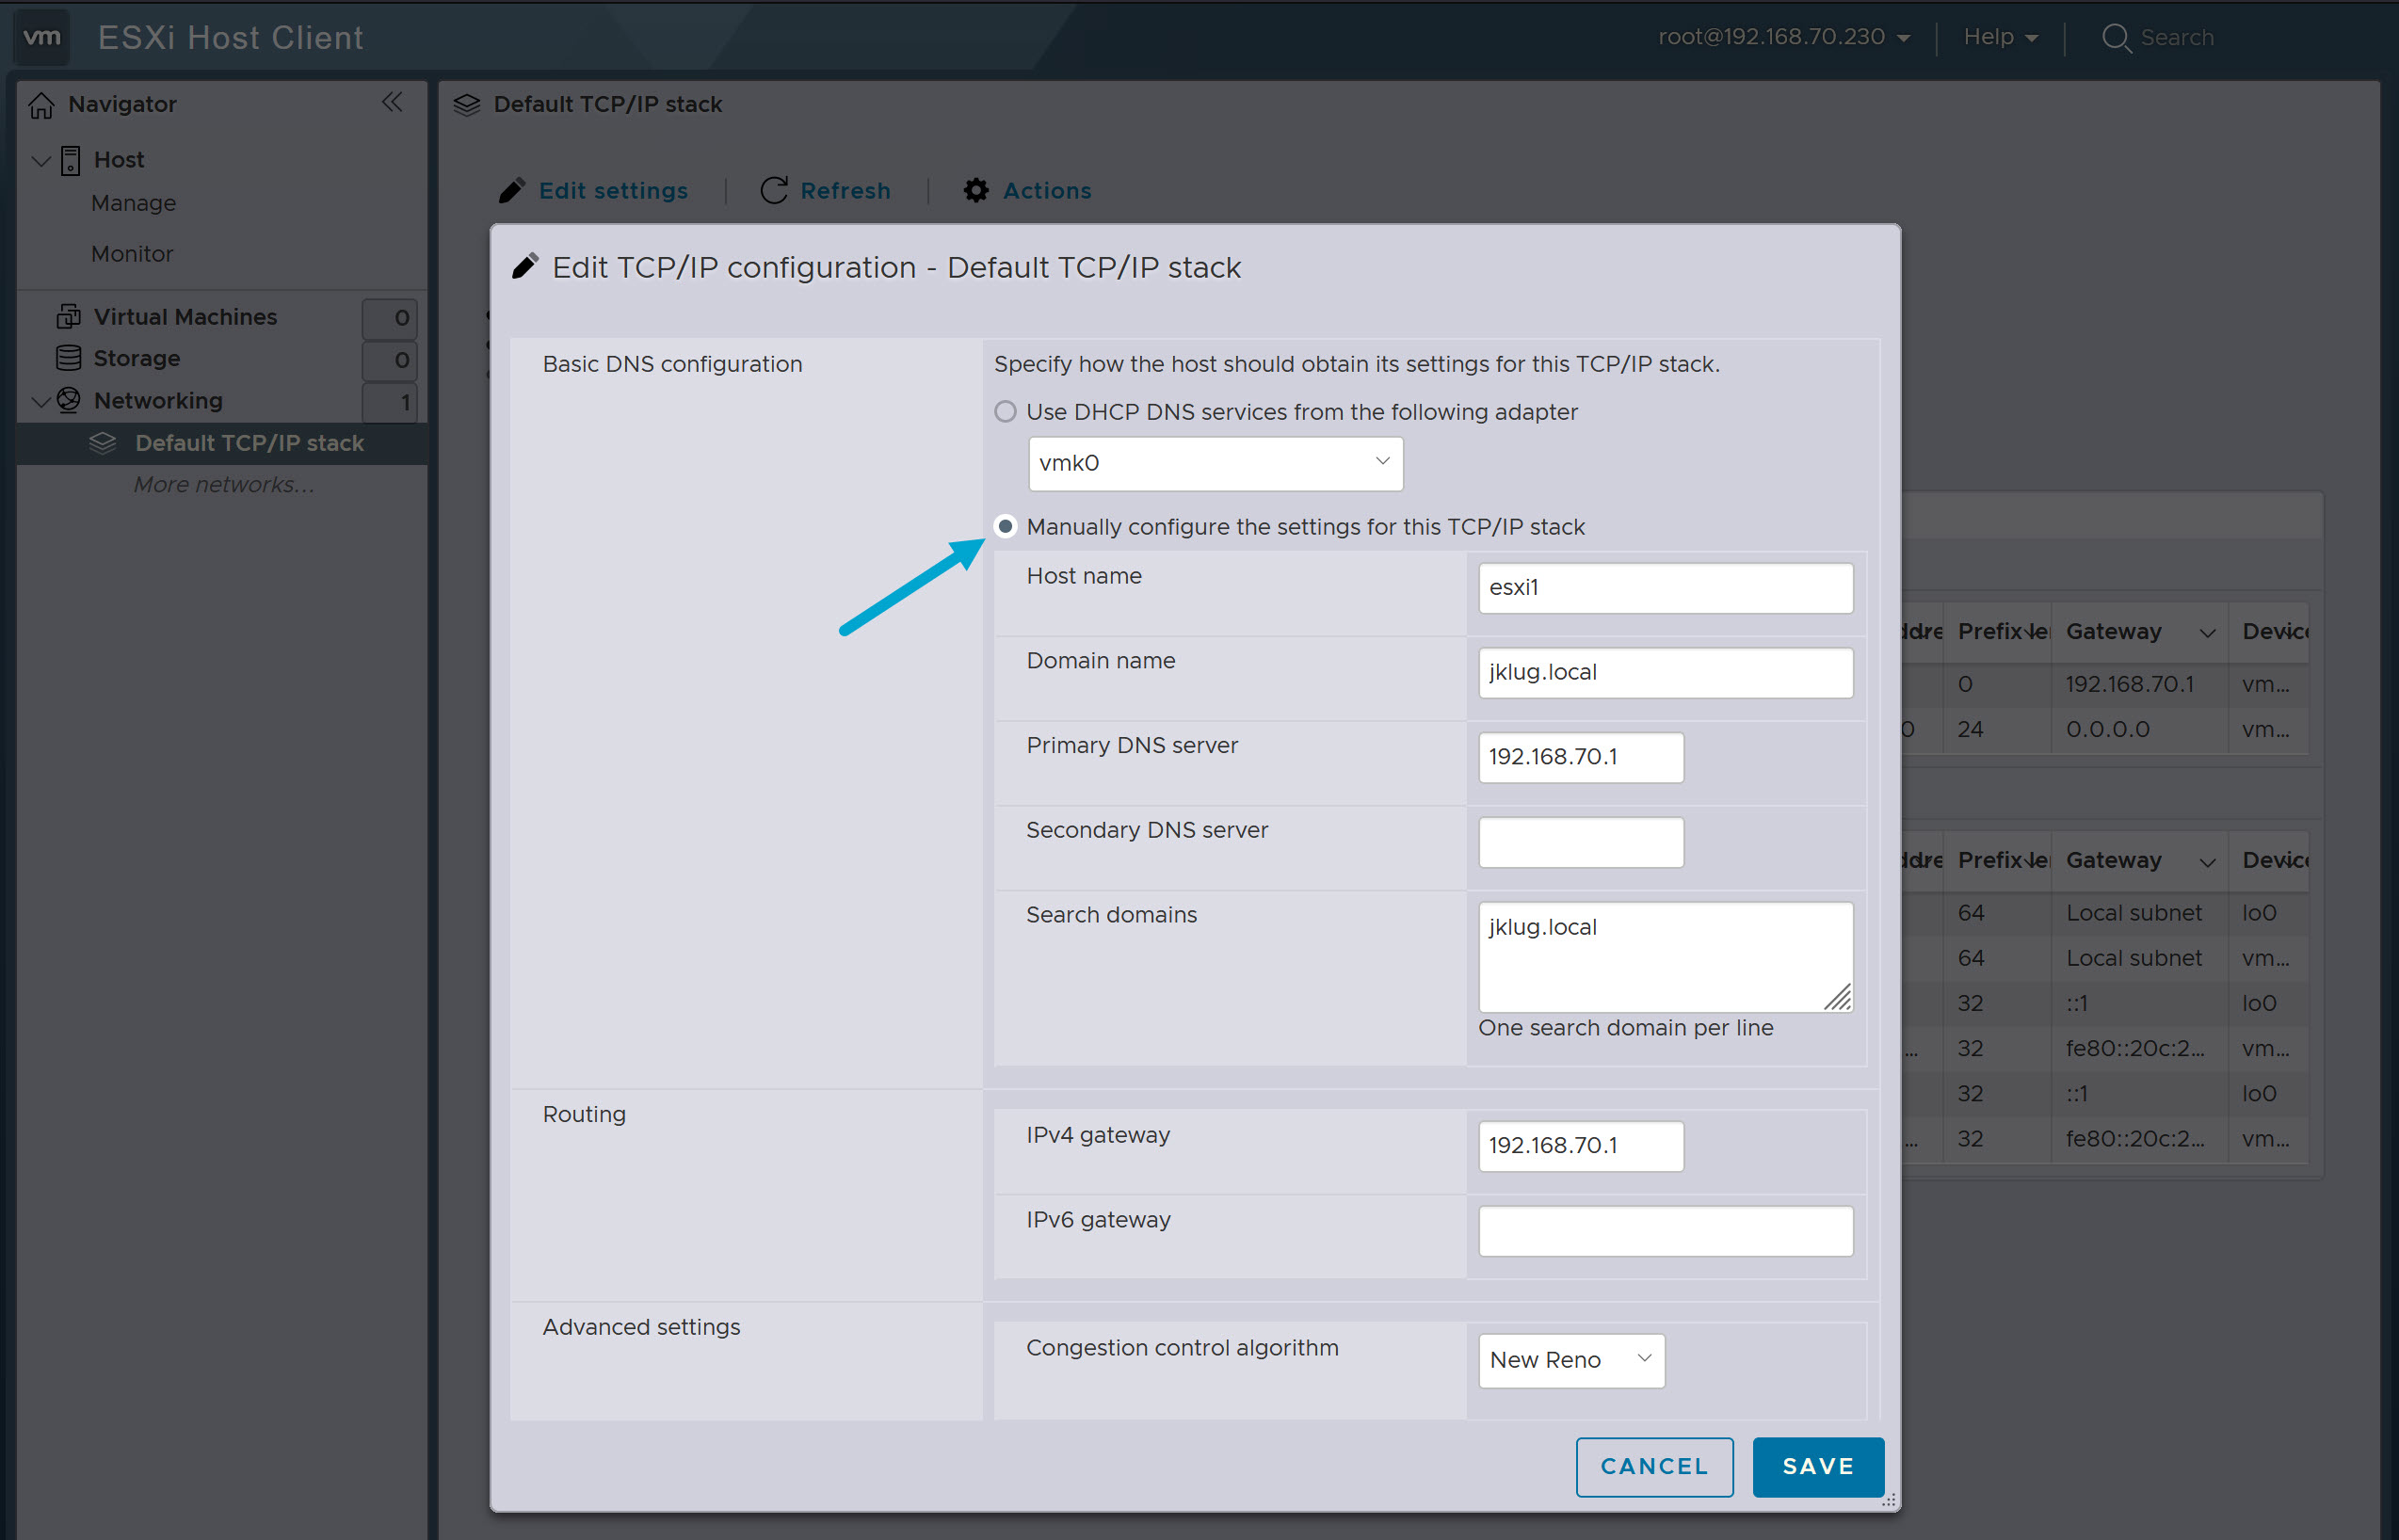Click the Edit settings pencil icon
Screen dimensions: 2399x1540
[x=512, y=190]
